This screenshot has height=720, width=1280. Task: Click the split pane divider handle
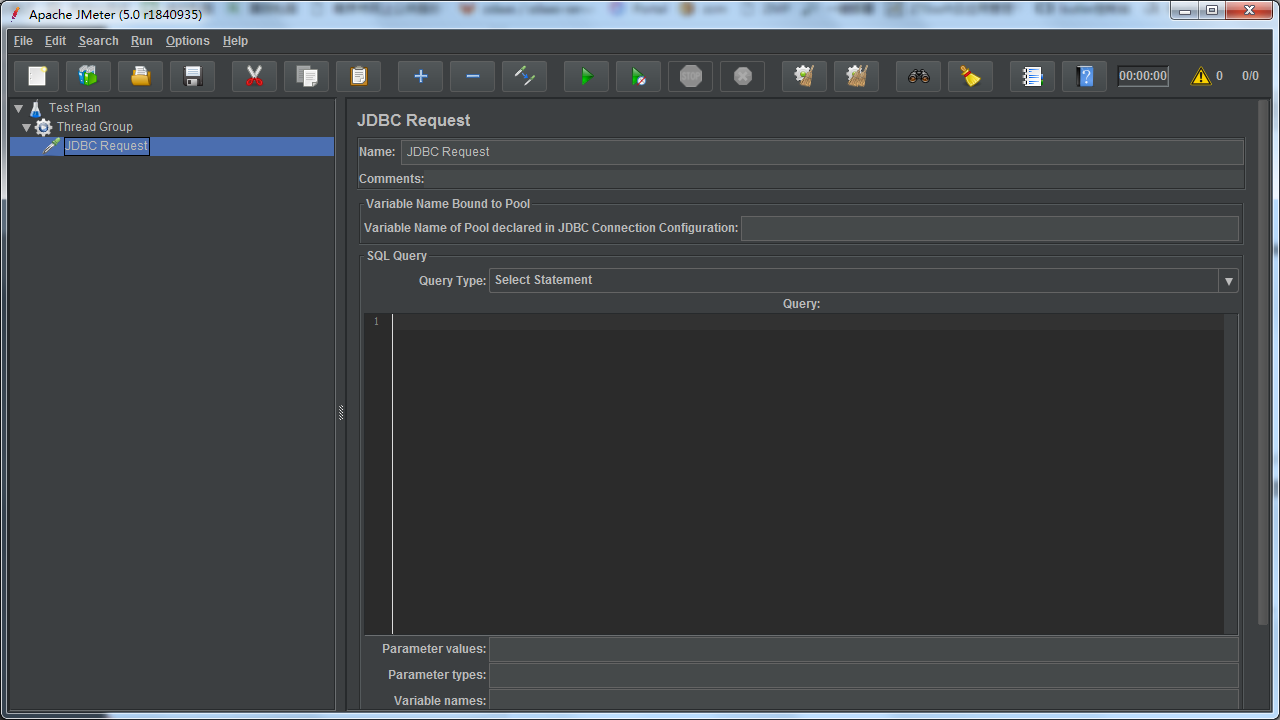(341, 412)
